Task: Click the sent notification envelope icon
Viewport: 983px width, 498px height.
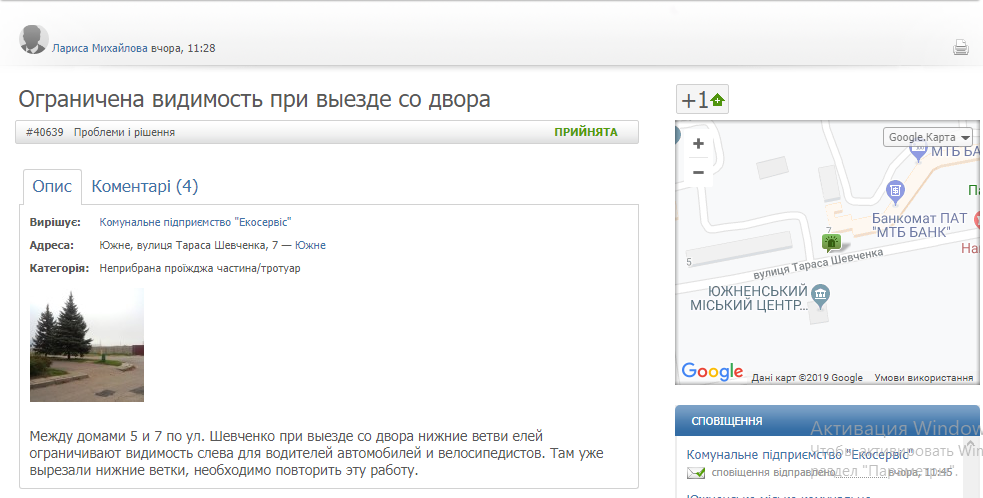Action: tap(696, 473)
